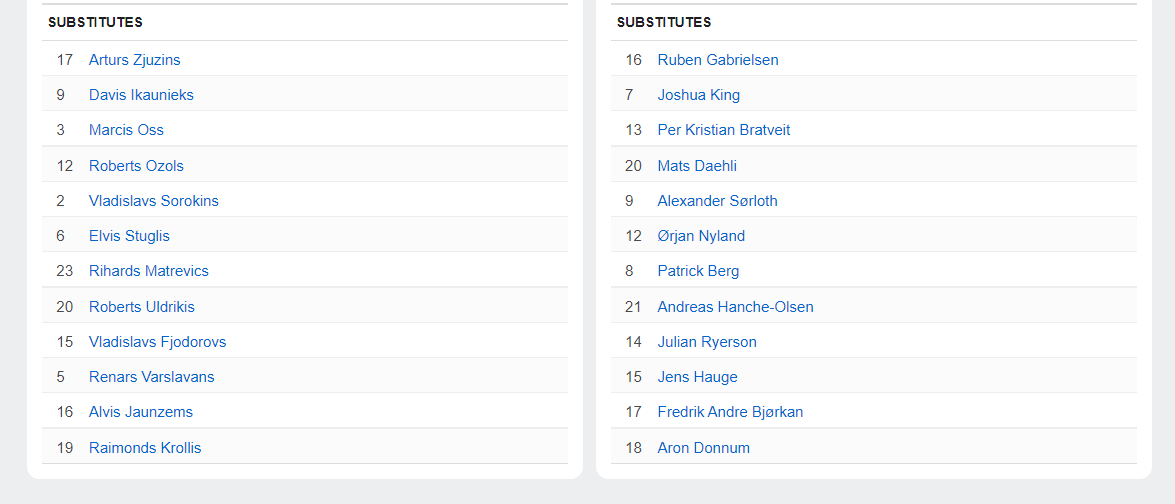Open Rihards Matrevics link
Image resolution: width=1175 pixels, height=504 pixels.
coord(148,271)
